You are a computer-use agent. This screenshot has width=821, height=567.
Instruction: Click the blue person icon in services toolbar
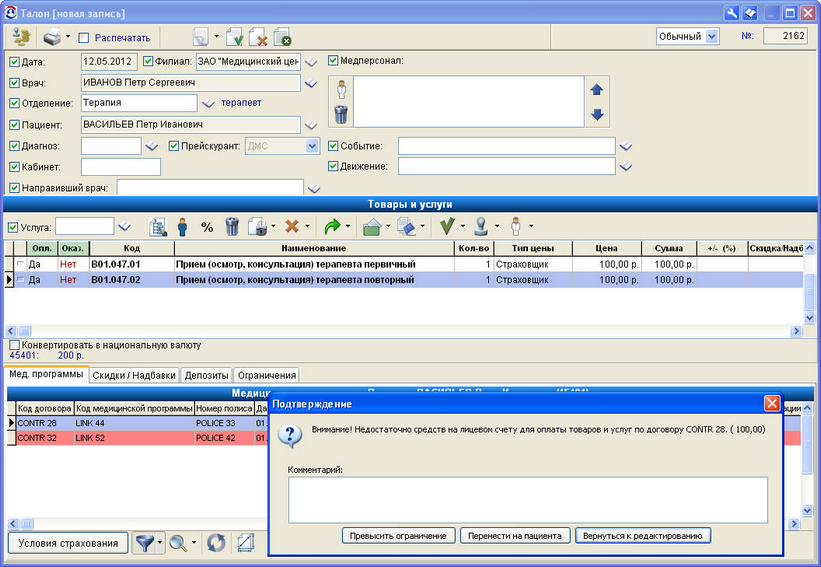click(182, 227)
